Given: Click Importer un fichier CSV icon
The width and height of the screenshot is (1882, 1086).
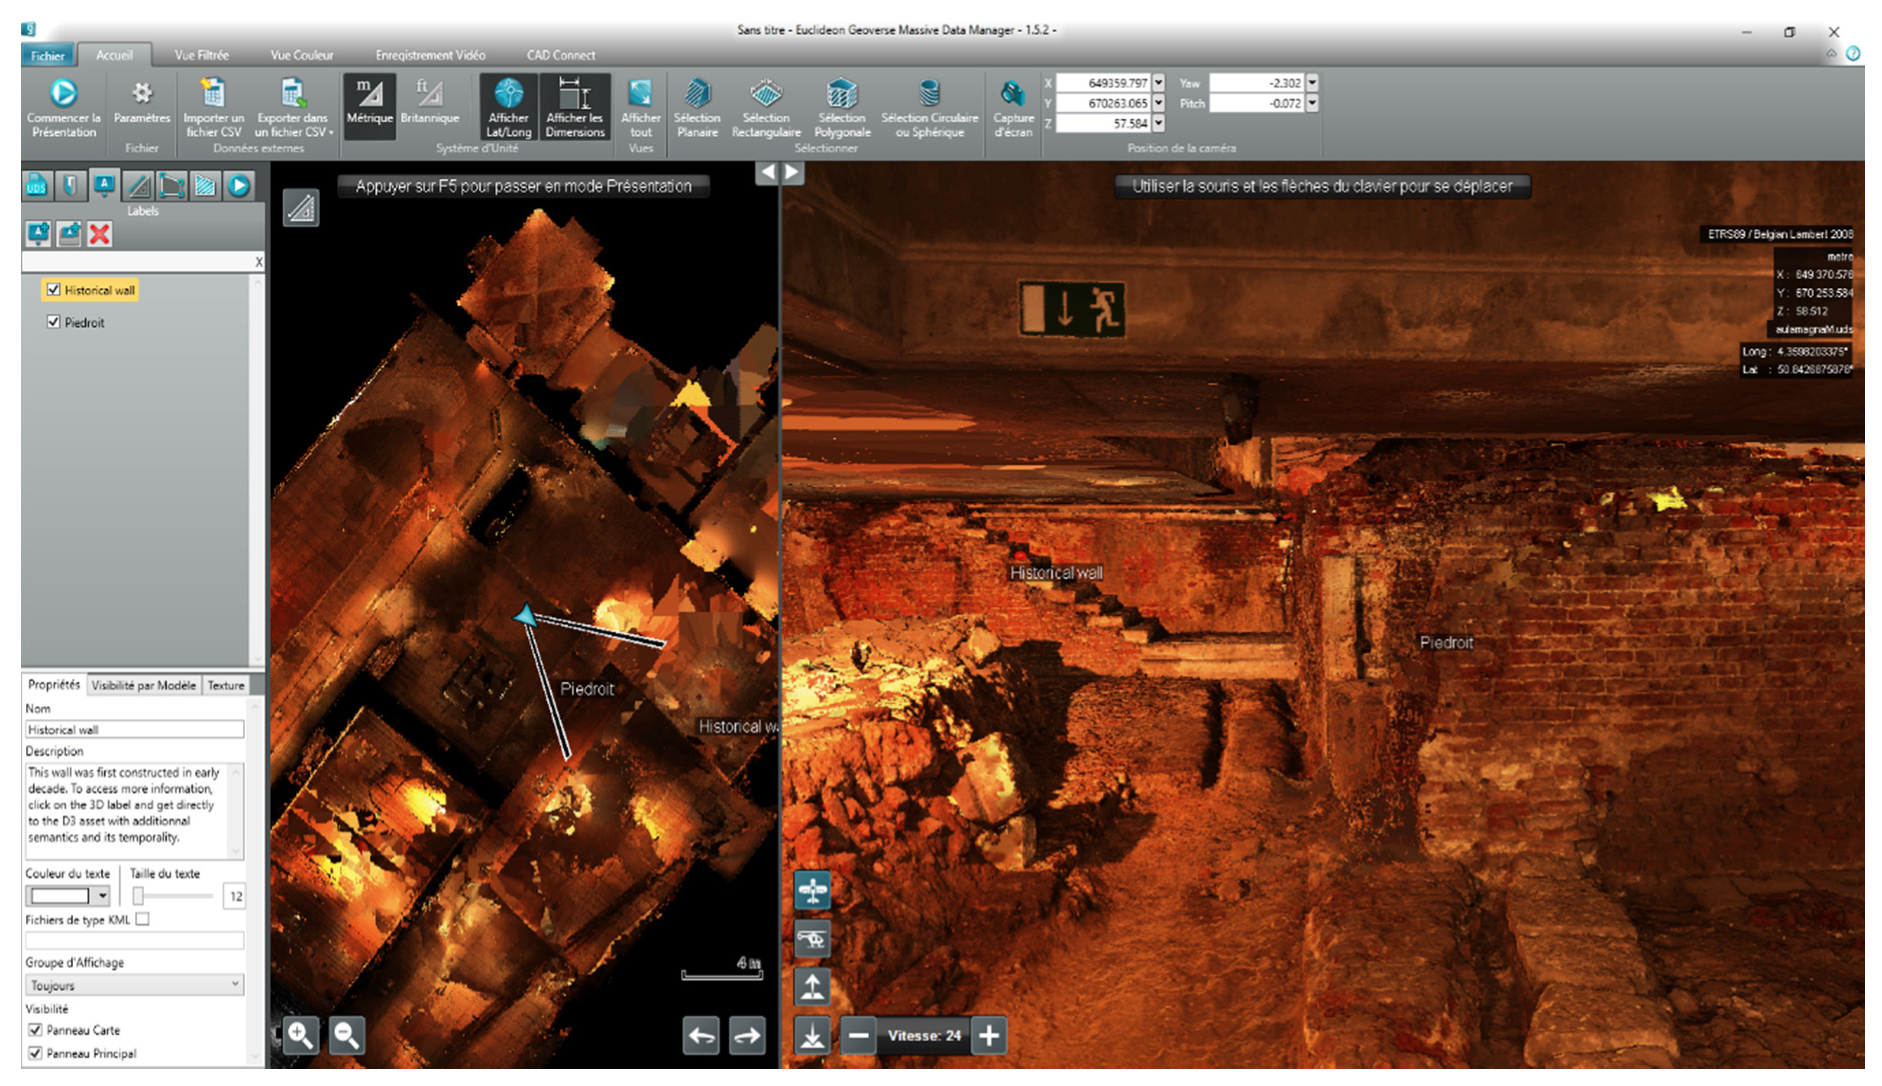Looking at the screenshot, I should tap(213, 94).
